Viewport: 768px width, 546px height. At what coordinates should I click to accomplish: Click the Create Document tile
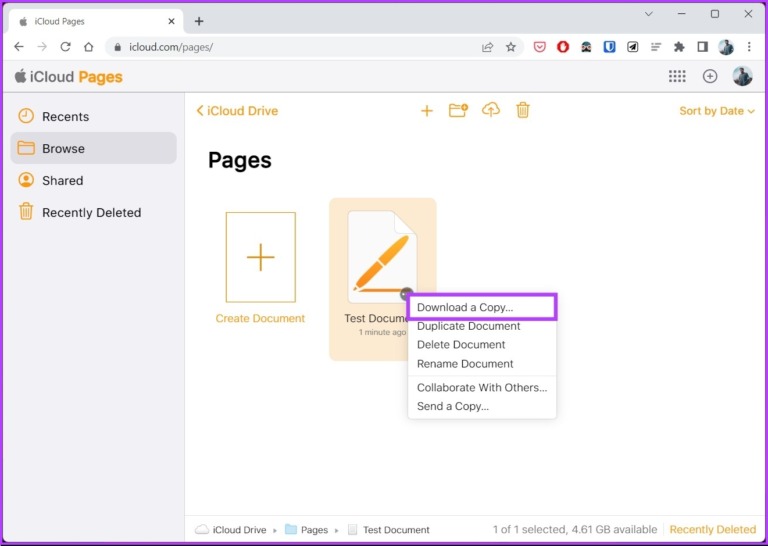point(261,267)
